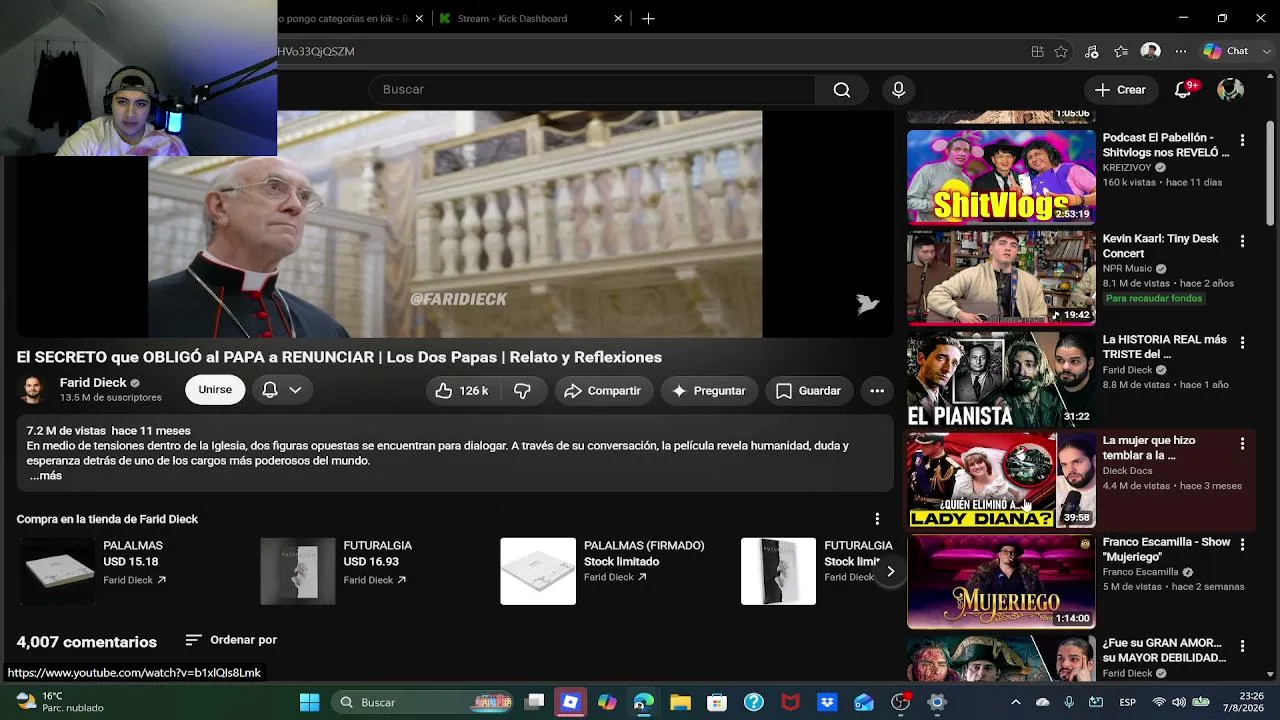Image resolution: width=1280 pixels, height=720 pixels.
Task: Open the YouTube account avatar menu
Action: pyautogui.click(x=1230, y=90)
